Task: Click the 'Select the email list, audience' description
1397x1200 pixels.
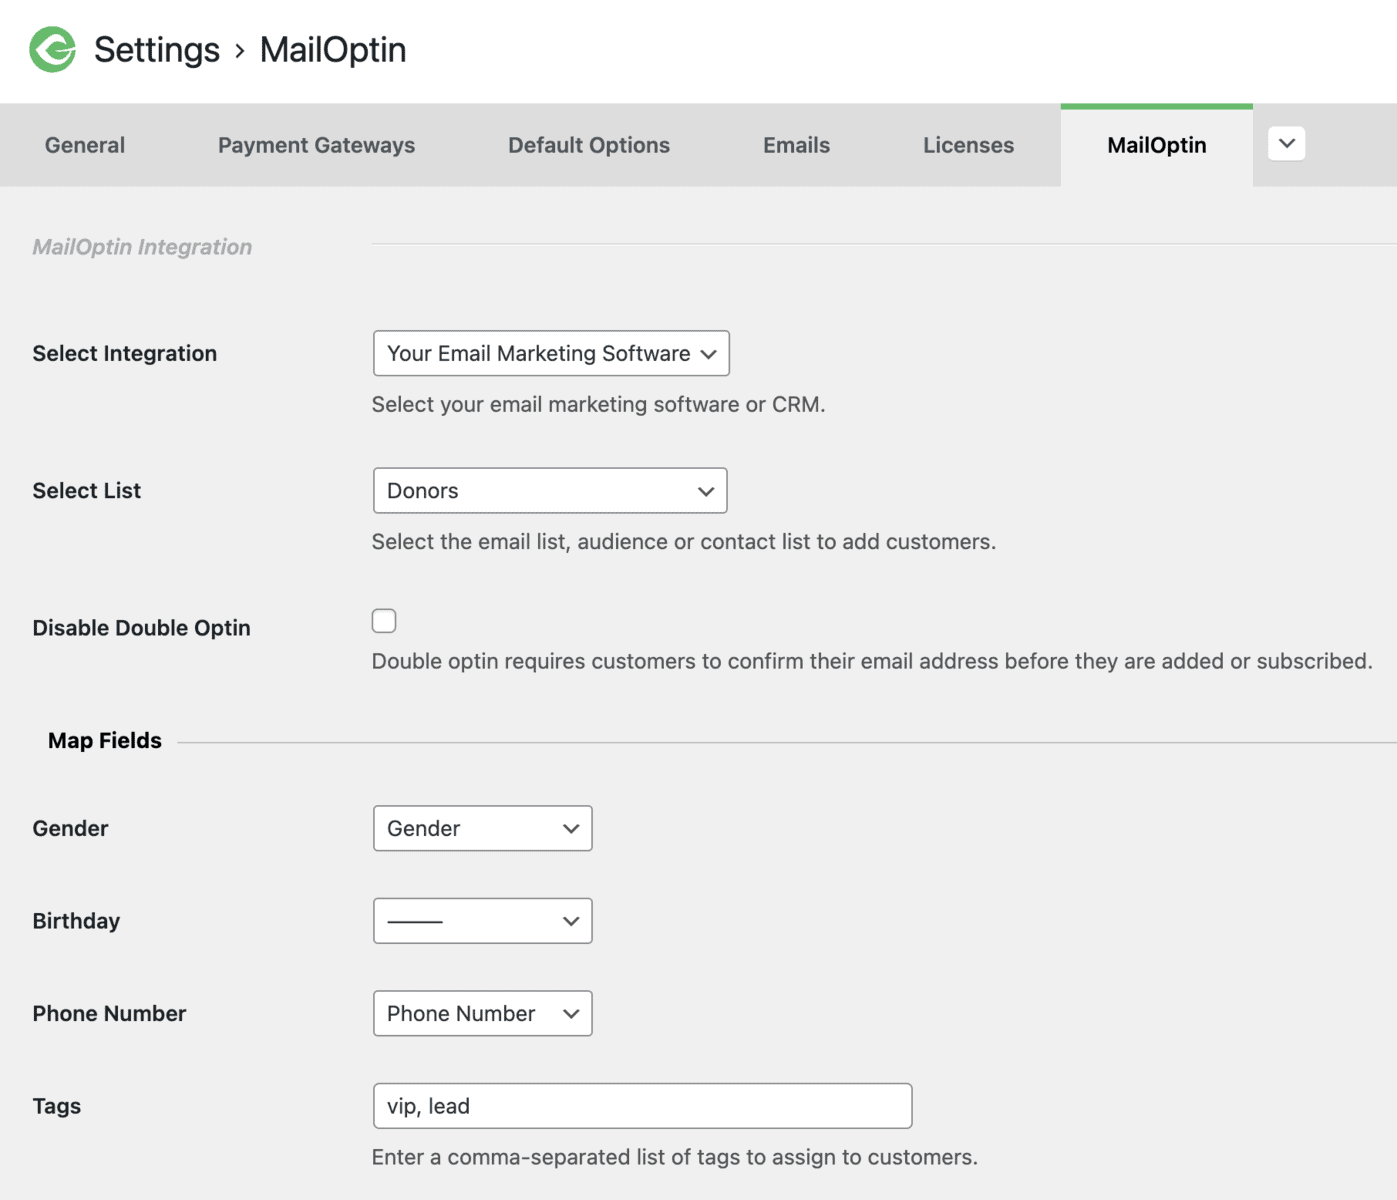Action: [684, 541]
